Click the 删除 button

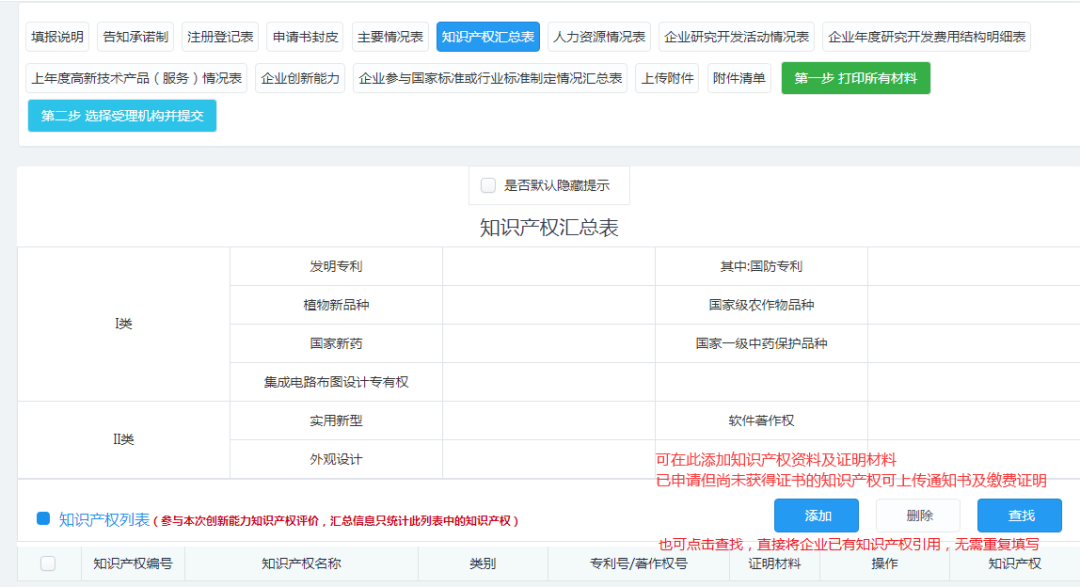click(x=919, y=515)
